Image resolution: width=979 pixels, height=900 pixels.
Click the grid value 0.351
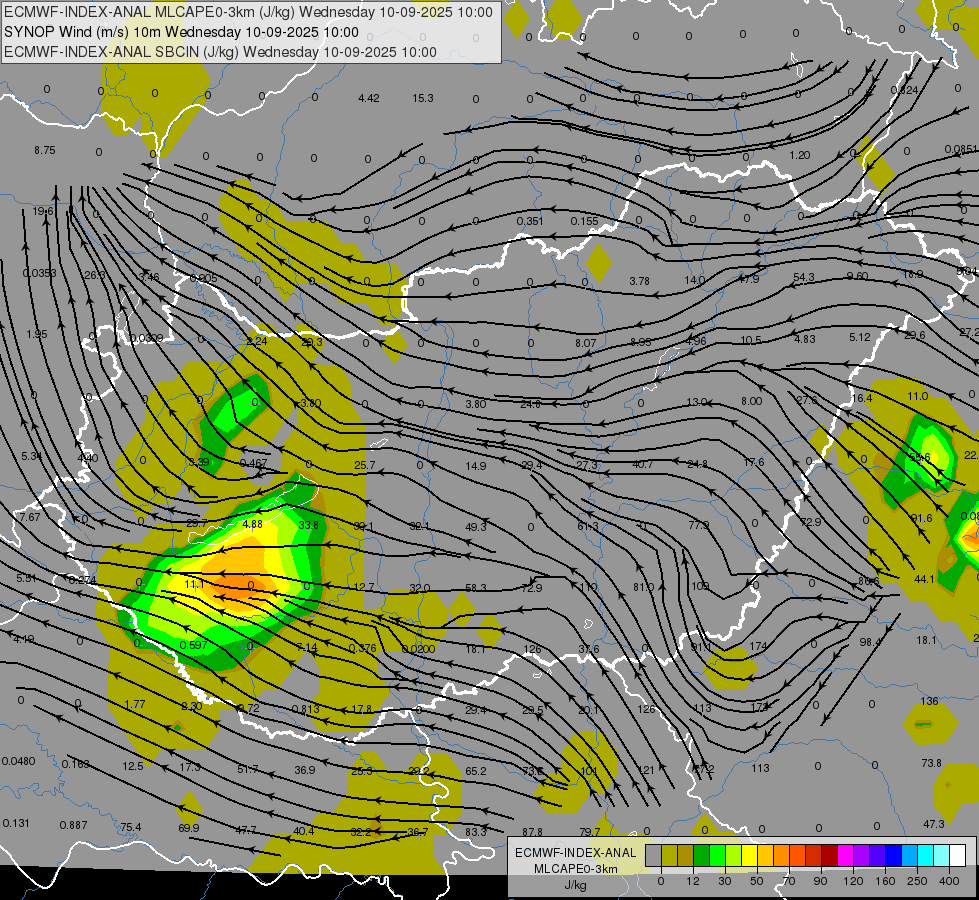click(530, 221)
